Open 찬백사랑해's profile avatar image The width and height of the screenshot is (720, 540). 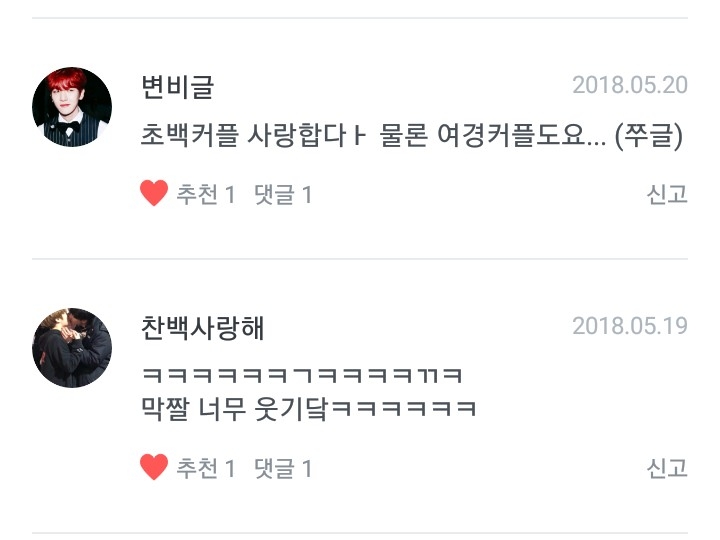pos(72,348)
